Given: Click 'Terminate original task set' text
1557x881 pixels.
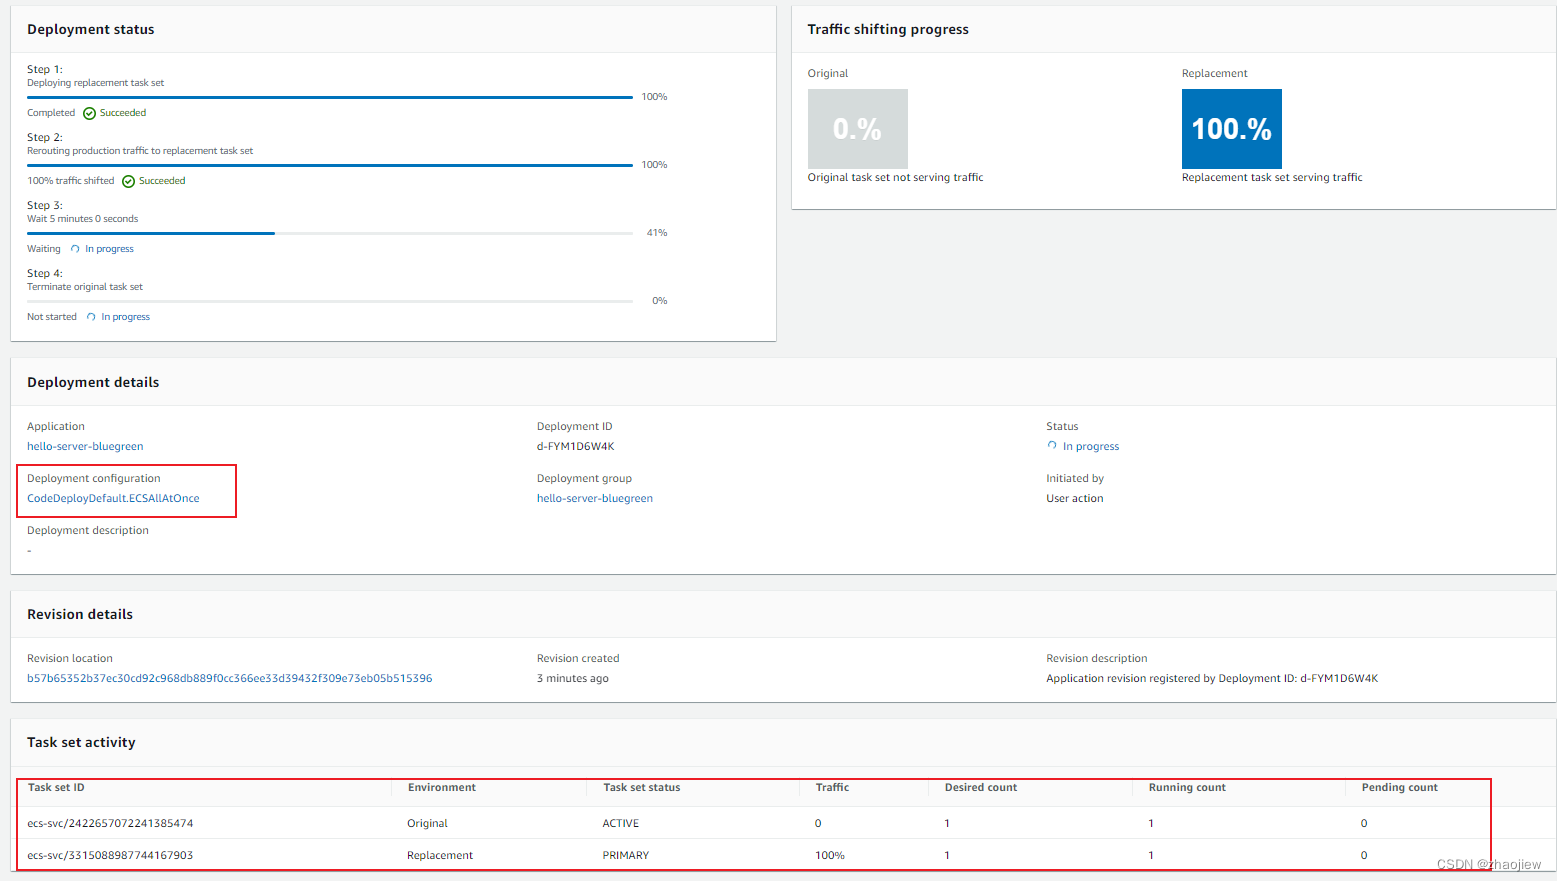Looking at the screenshot, I should click(85, 287).
